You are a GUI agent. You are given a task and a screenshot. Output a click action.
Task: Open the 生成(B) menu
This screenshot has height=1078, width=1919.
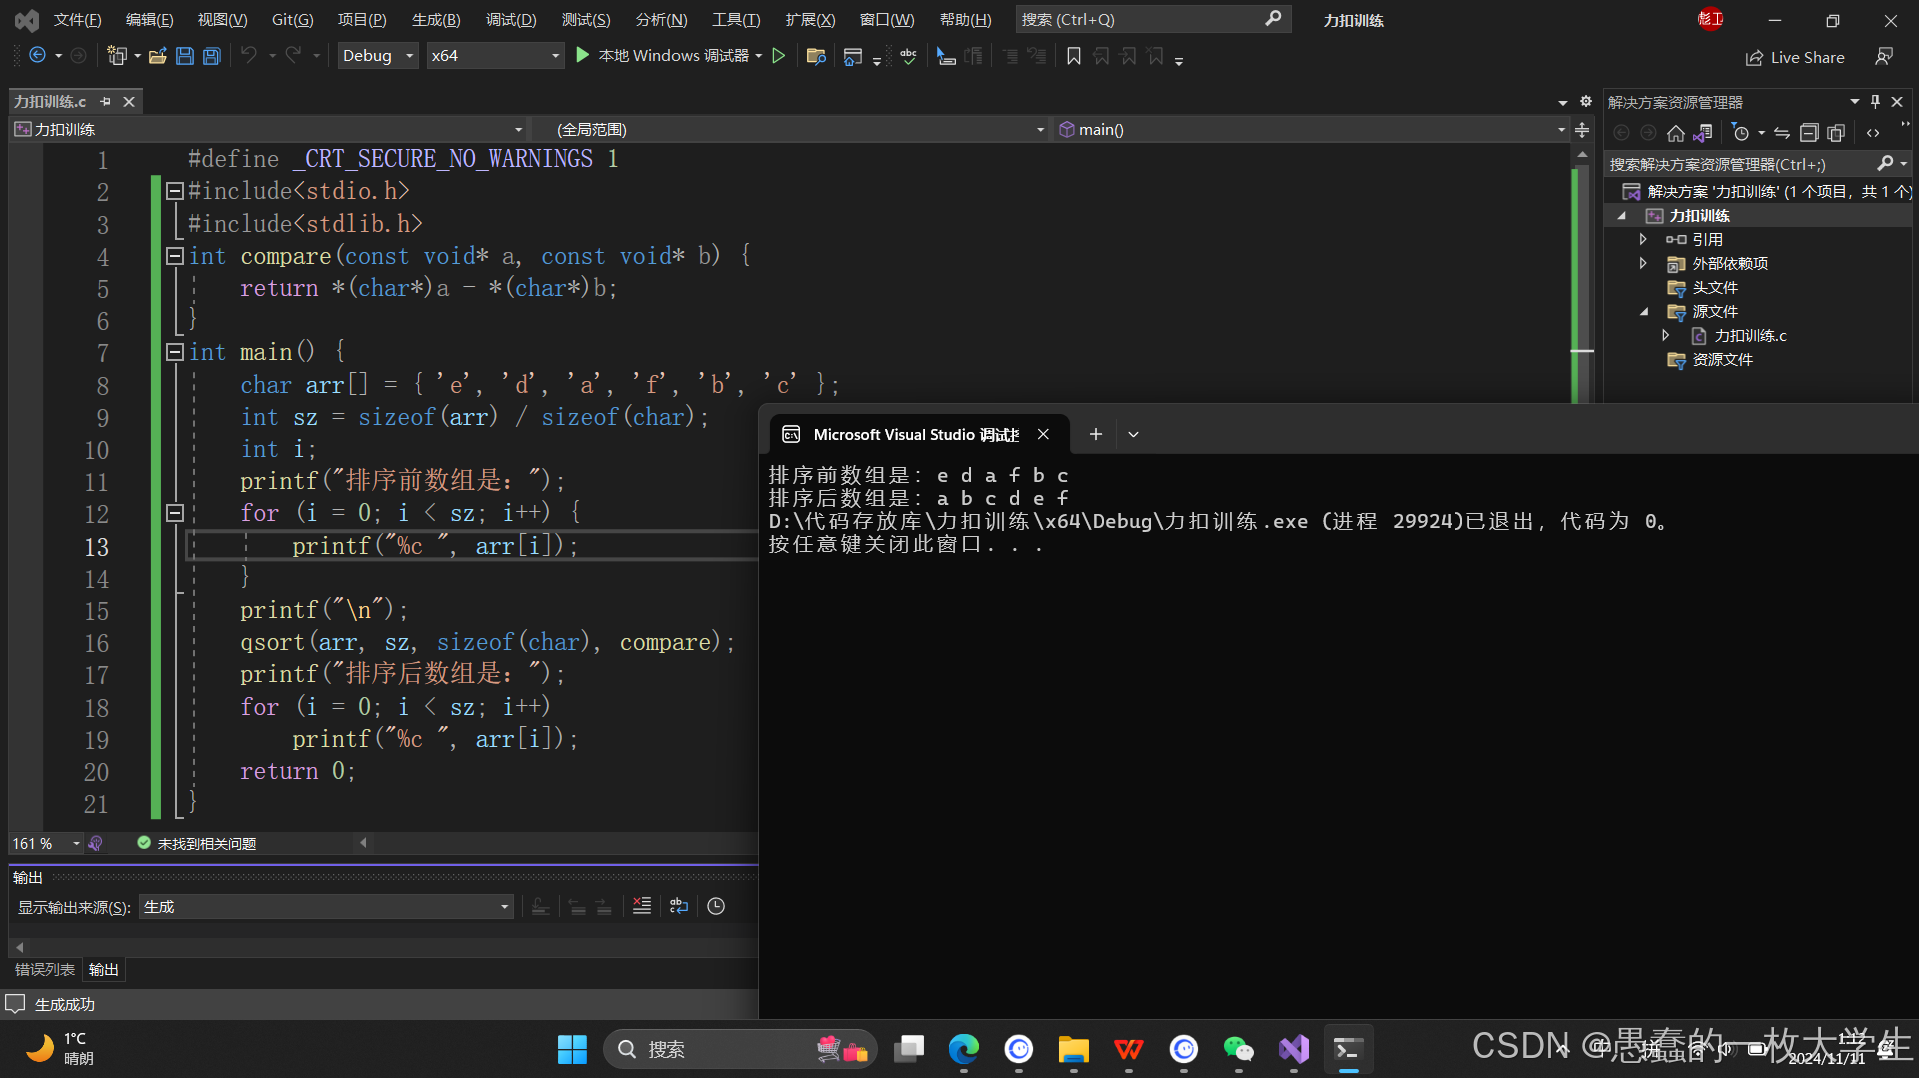point(436,19)
